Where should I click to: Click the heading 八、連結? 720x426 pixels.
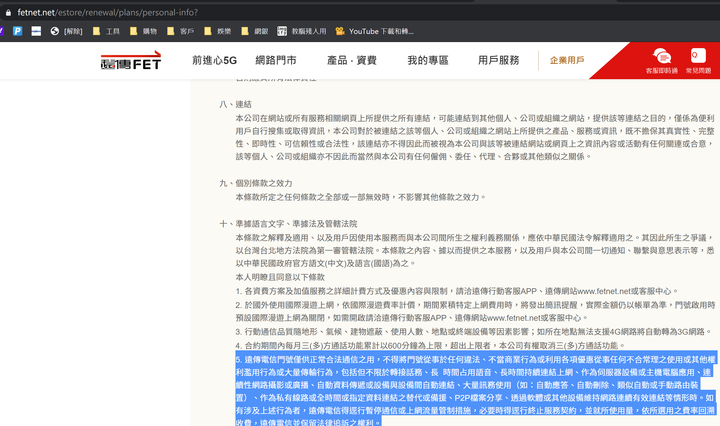click(x=236, y=104)
